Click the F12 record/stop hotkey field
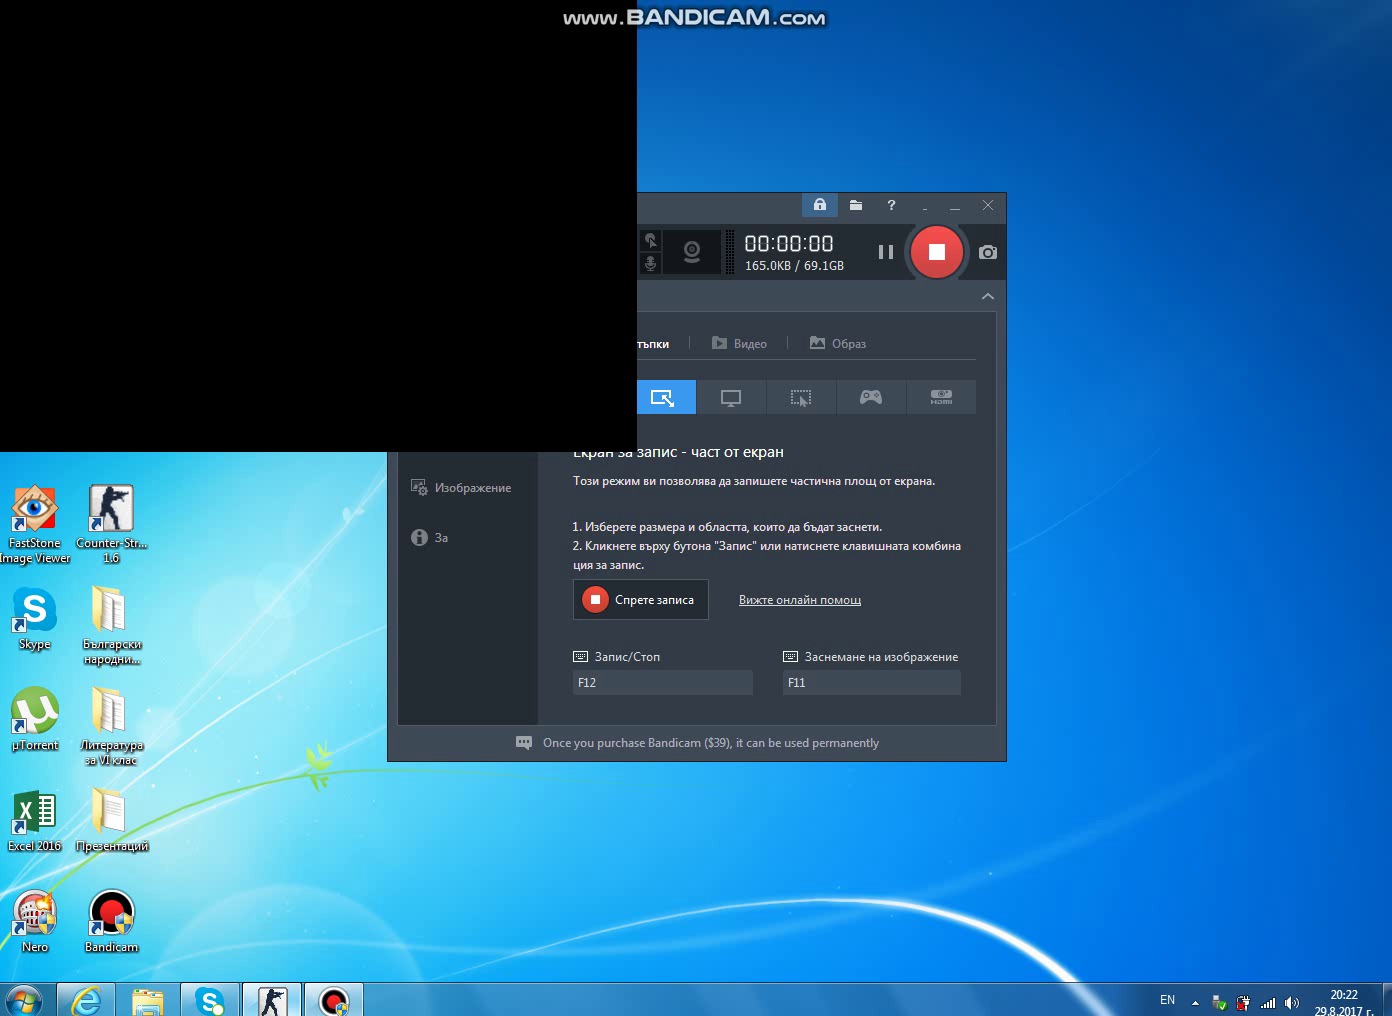The width and height of the screenshot is (1392, 1016). [662, 683]
